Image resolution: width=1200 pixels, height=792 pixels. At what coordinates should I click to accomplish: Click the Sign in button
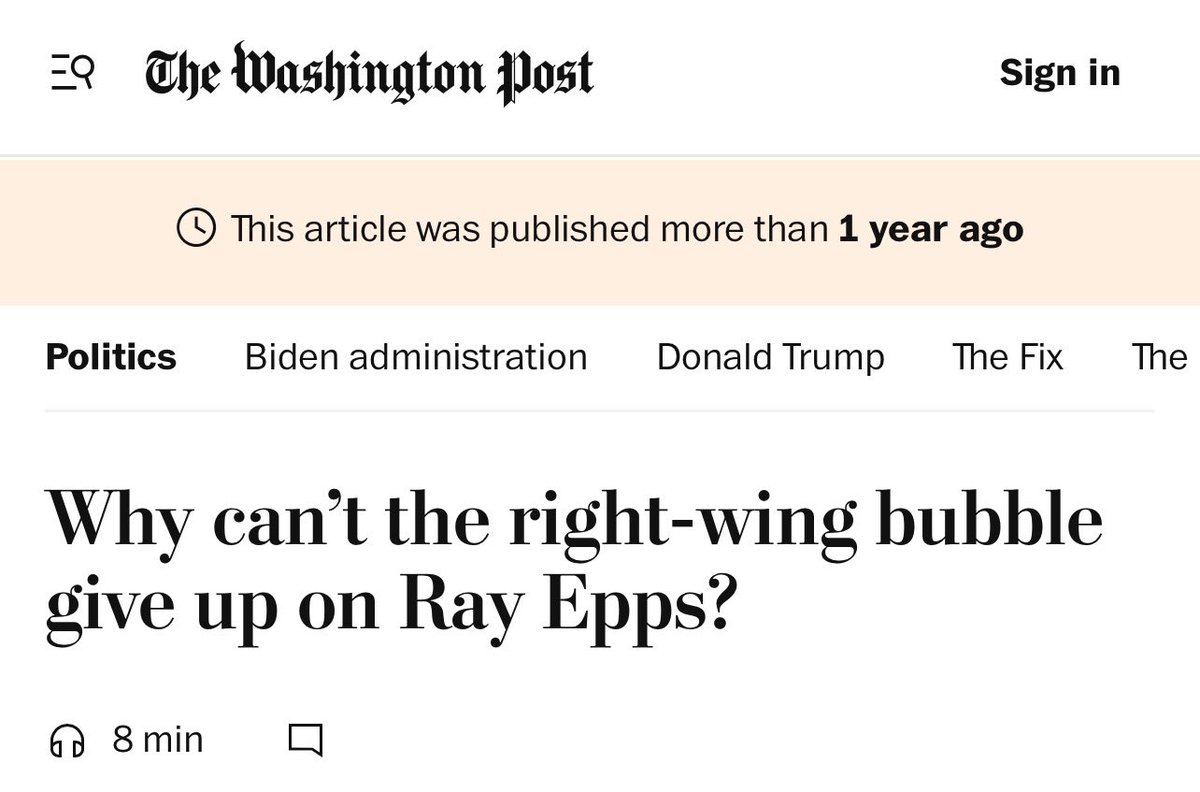(1059, 73)
